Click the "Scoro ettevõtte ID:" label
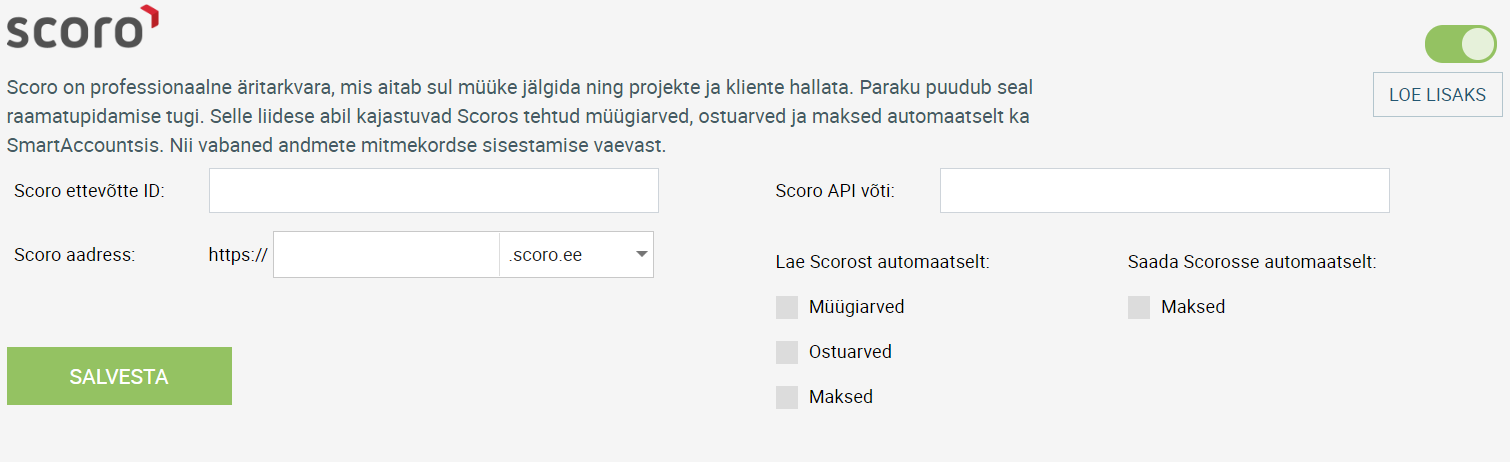Screen dimensions: 1510x462 pyautogui.click(x=89, y=191)
